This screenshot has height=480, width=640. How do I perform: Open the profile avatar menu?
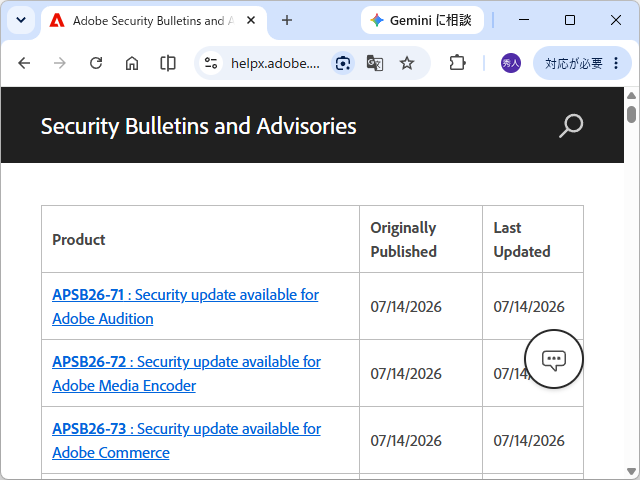click(x=511, y=63)
